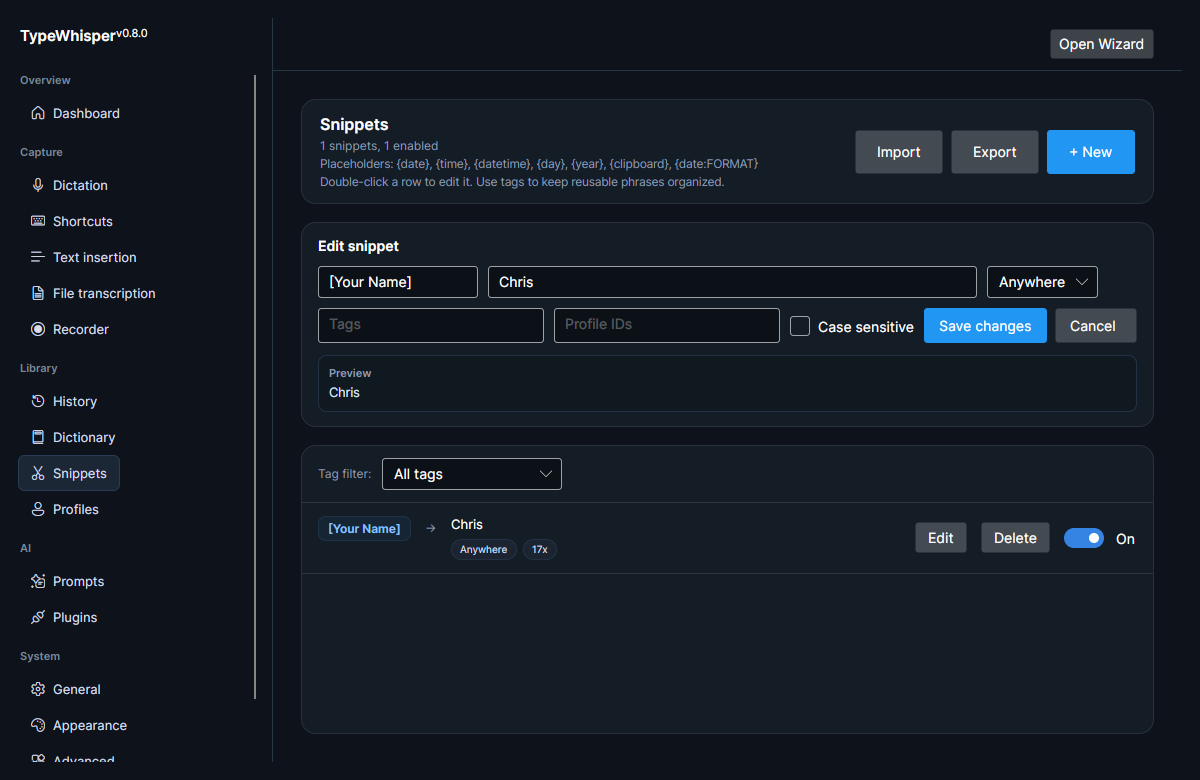Open the Anywhere scope dropdown
Screen dimensions: 1200x780
point(1042,282)
